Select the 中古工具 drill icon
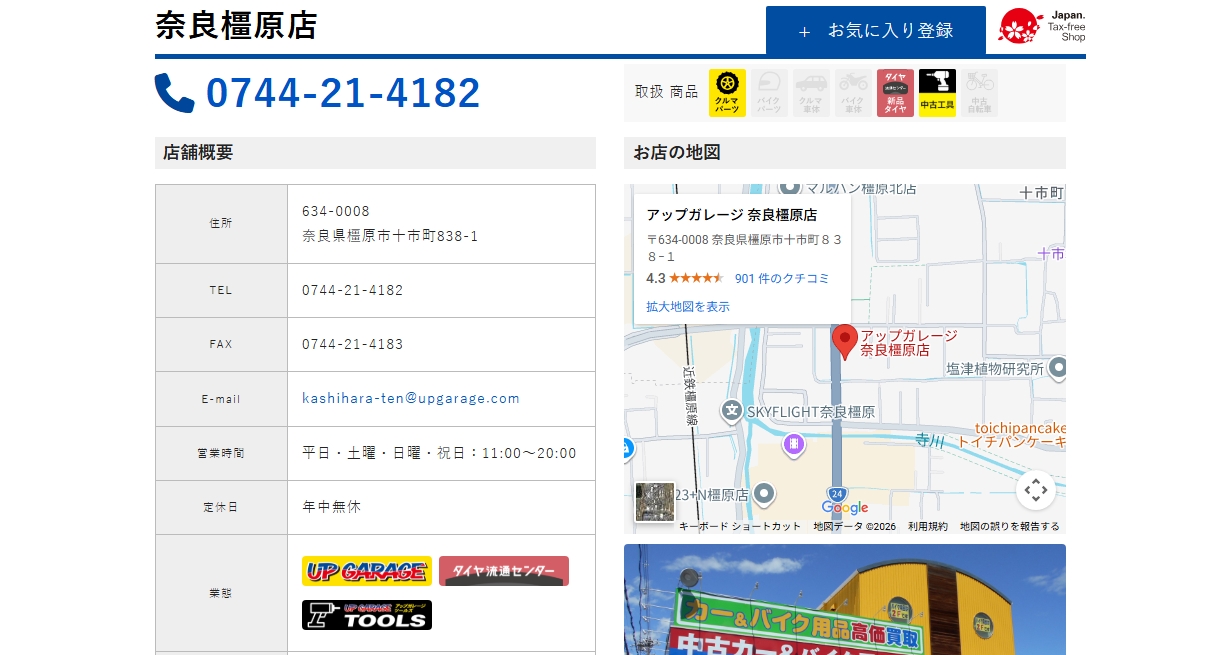 [x=936, y=92]
